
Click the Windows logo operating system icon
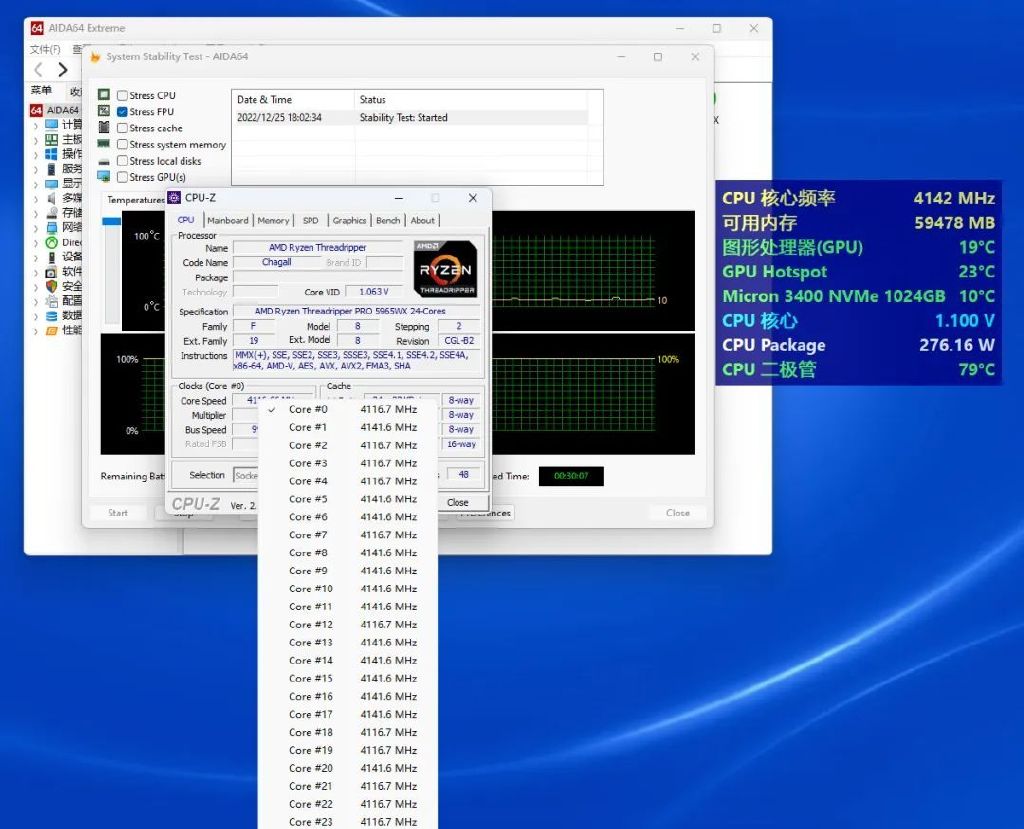pos(51,154)
